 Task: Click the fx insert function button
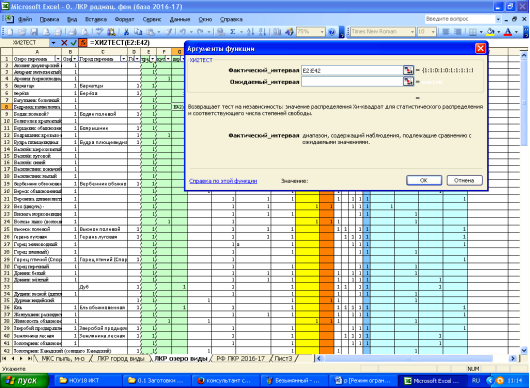tap(82, 43)
